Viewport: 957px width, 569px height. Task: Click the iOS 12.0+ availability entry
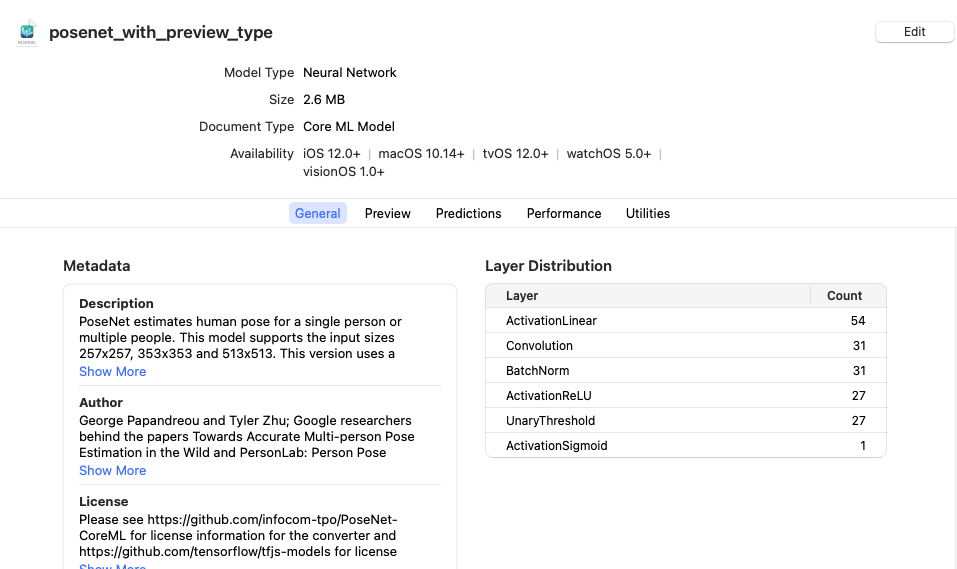(331, 154)
